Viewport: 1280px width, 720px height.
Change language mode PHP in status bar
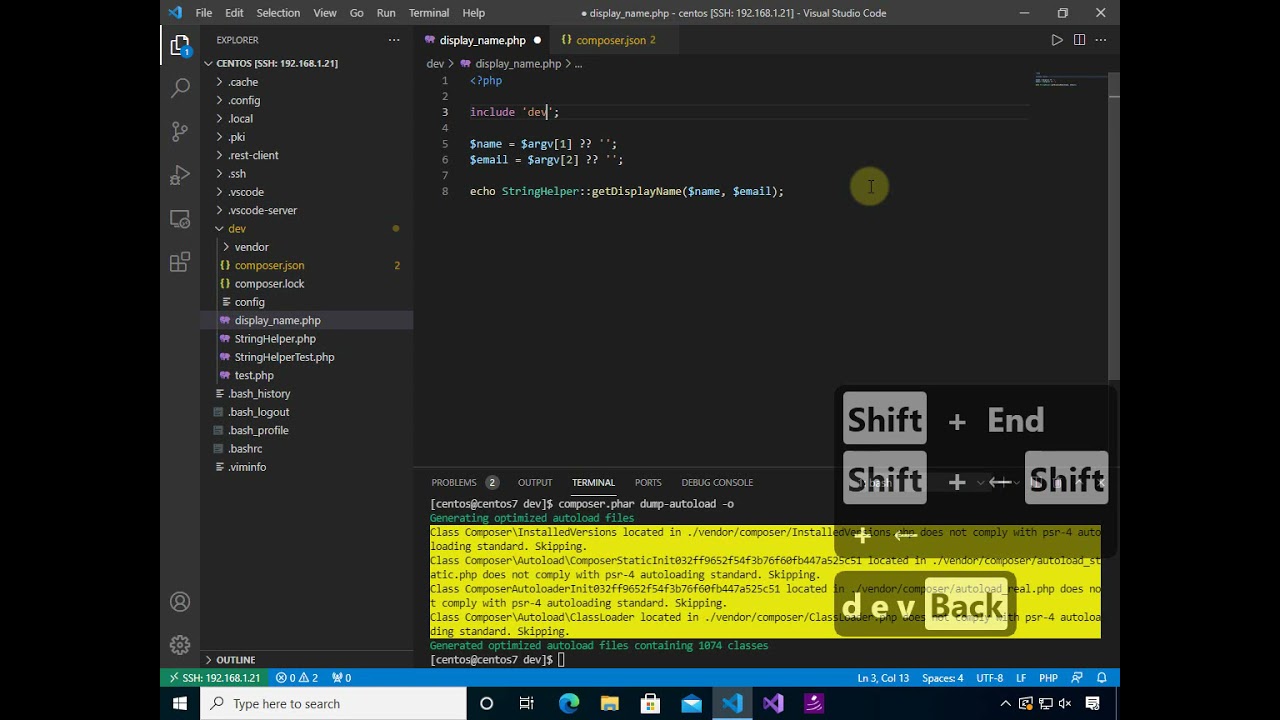[1048, 677]
